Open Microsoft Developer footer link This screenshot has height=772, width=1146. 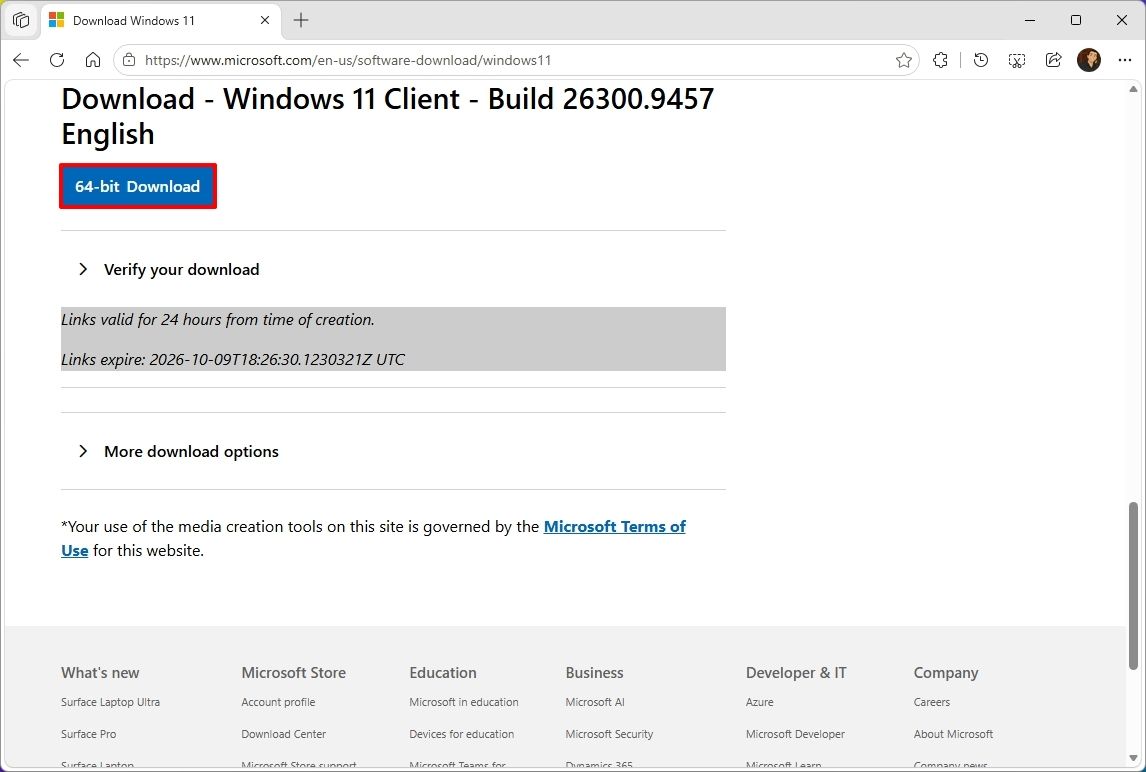[x=795, y=734]
